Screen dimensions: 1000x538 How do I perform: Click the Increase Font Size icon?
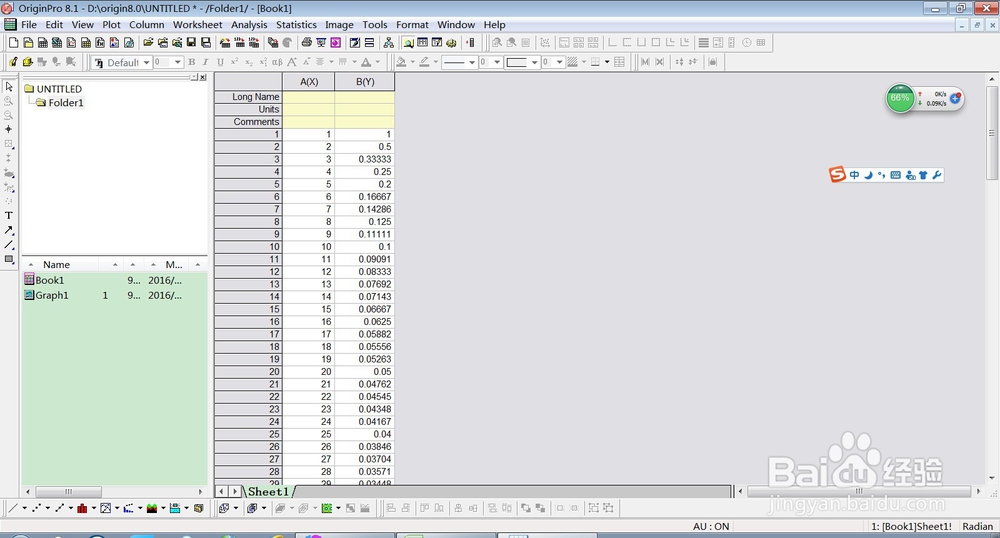[x=291, y=62]
